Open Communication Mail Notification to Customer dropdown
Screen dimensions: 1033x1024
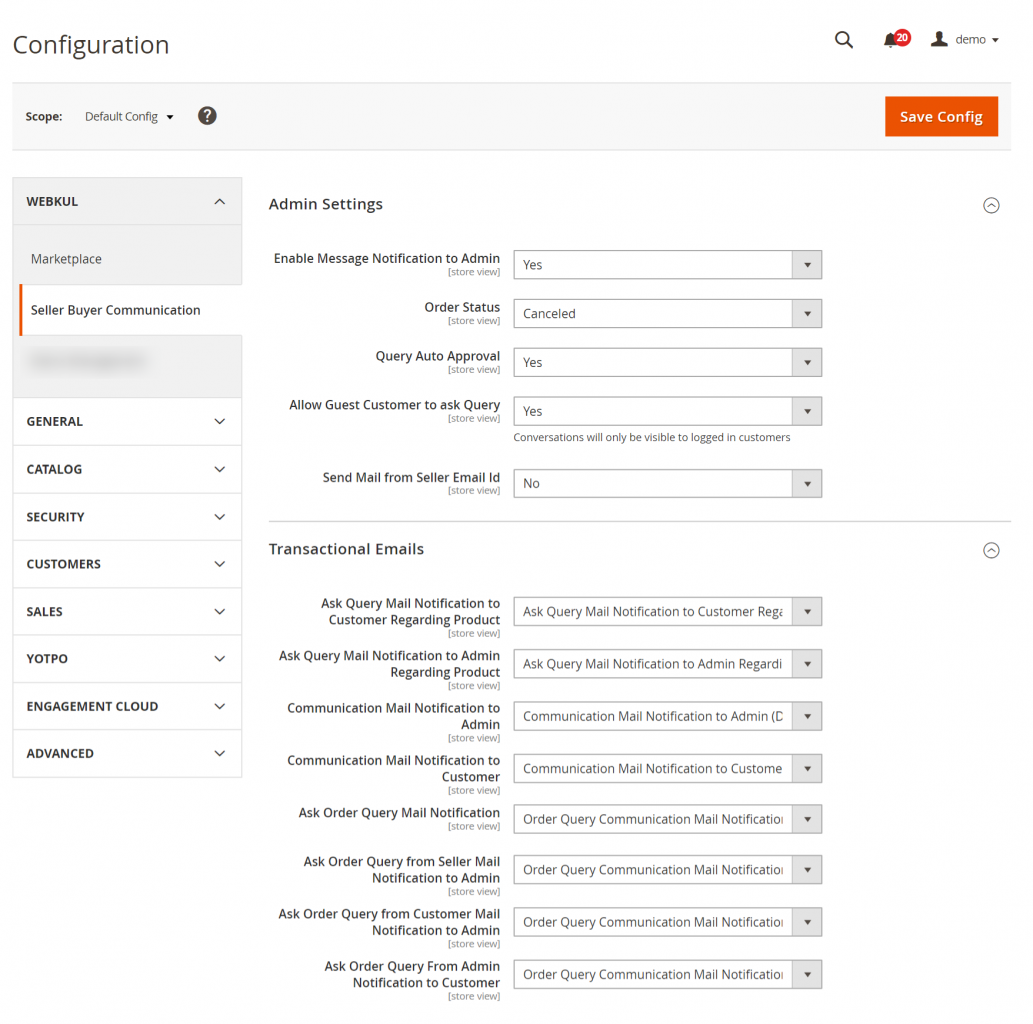pos(667,769)
